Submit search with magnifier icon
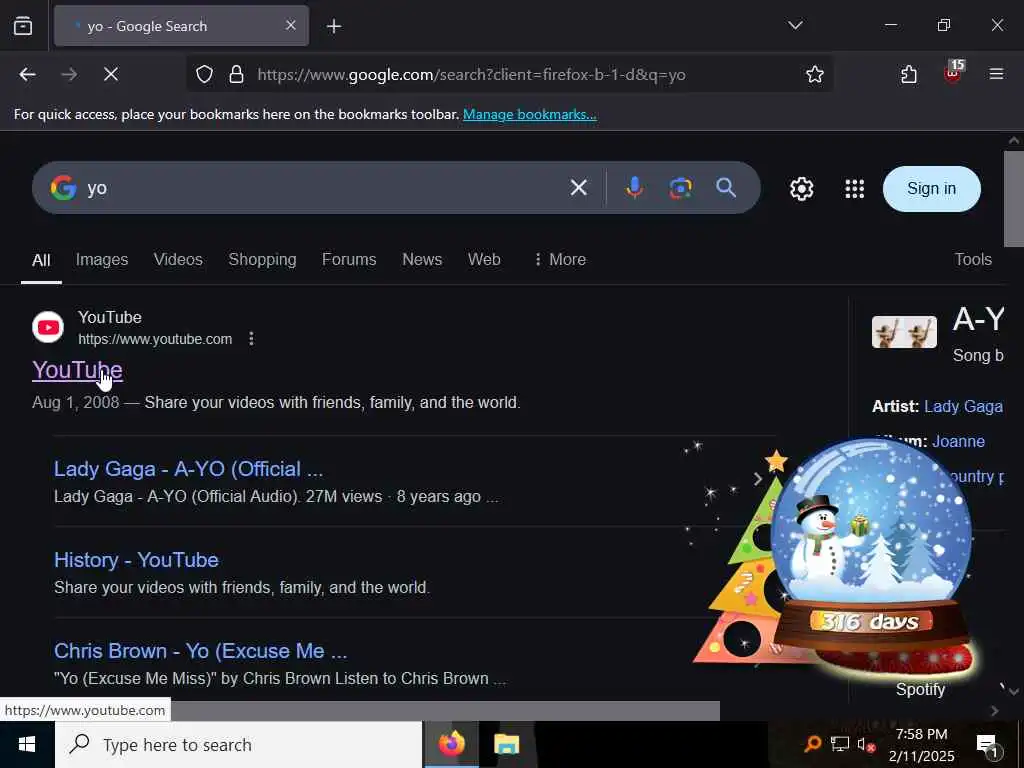 click(726, 188)
